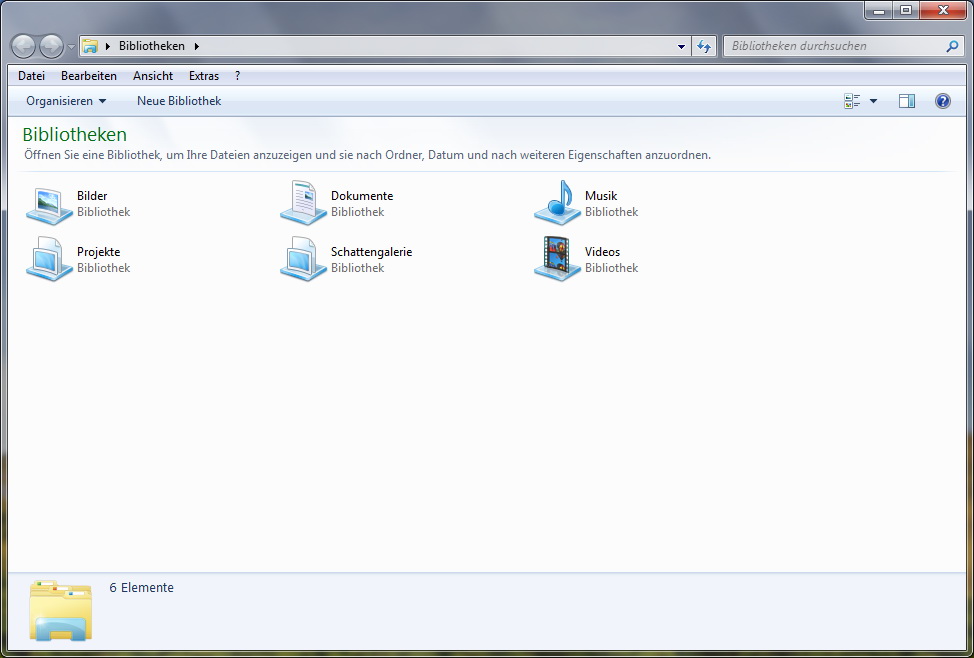The height and width of the screenshot is (658, 974).
Task: Click the libraries icon in address bar
Action: (91, 46)
